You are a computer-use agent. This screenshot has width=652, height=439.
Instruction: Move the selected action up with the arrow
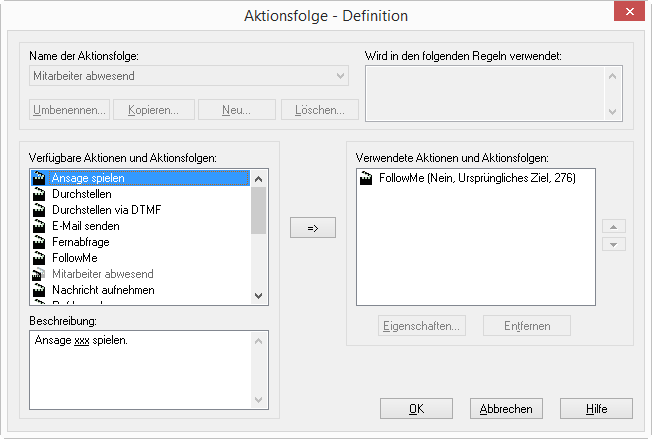coord(617,227)
